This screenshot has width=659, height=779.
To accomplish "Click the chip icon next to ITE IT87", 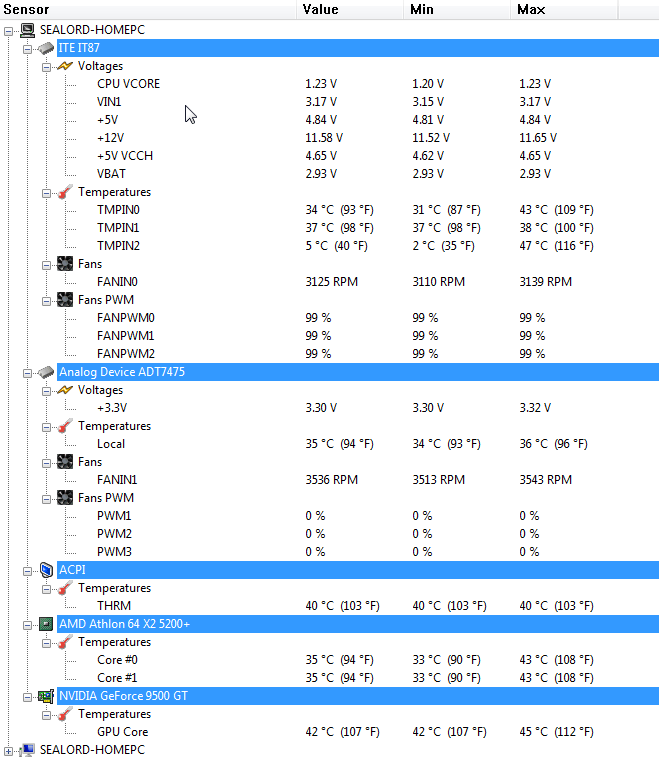I will pyautogui.click(x=46, y=48).
